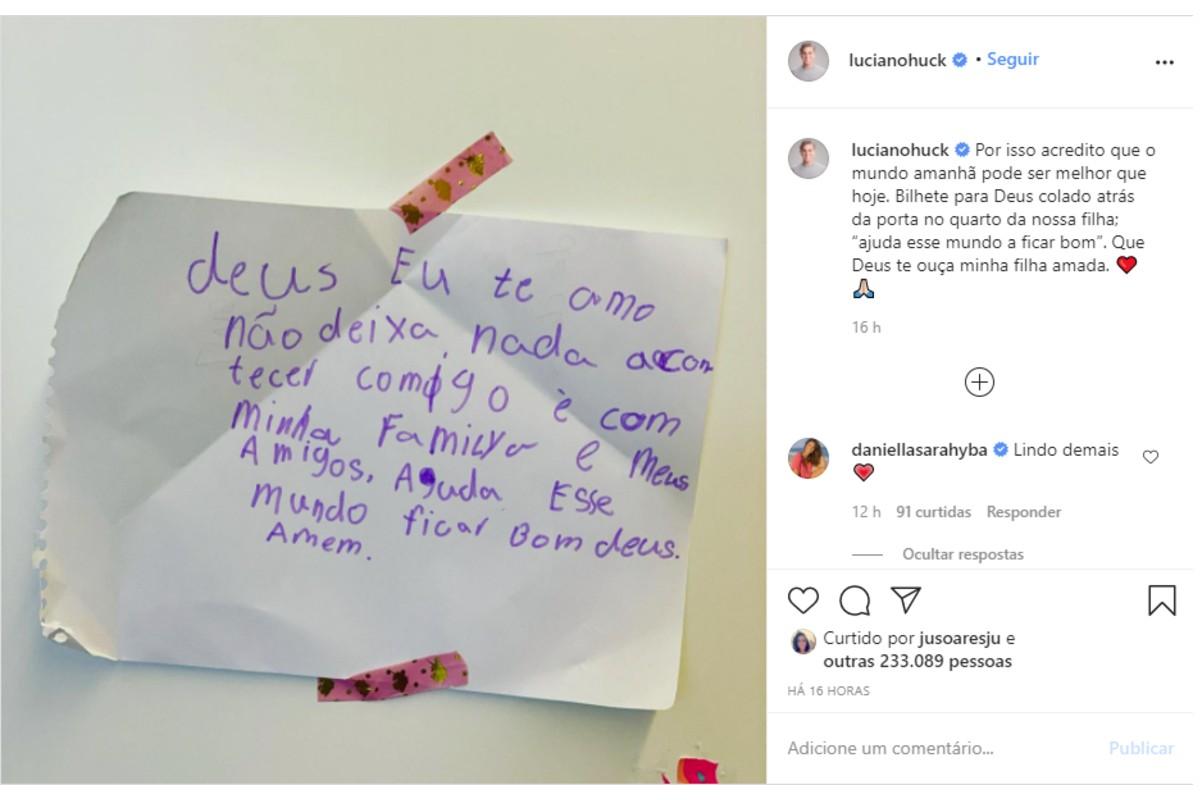Open comments via speech bubble icon
1200x800 pixels.
tap(854, 600)
